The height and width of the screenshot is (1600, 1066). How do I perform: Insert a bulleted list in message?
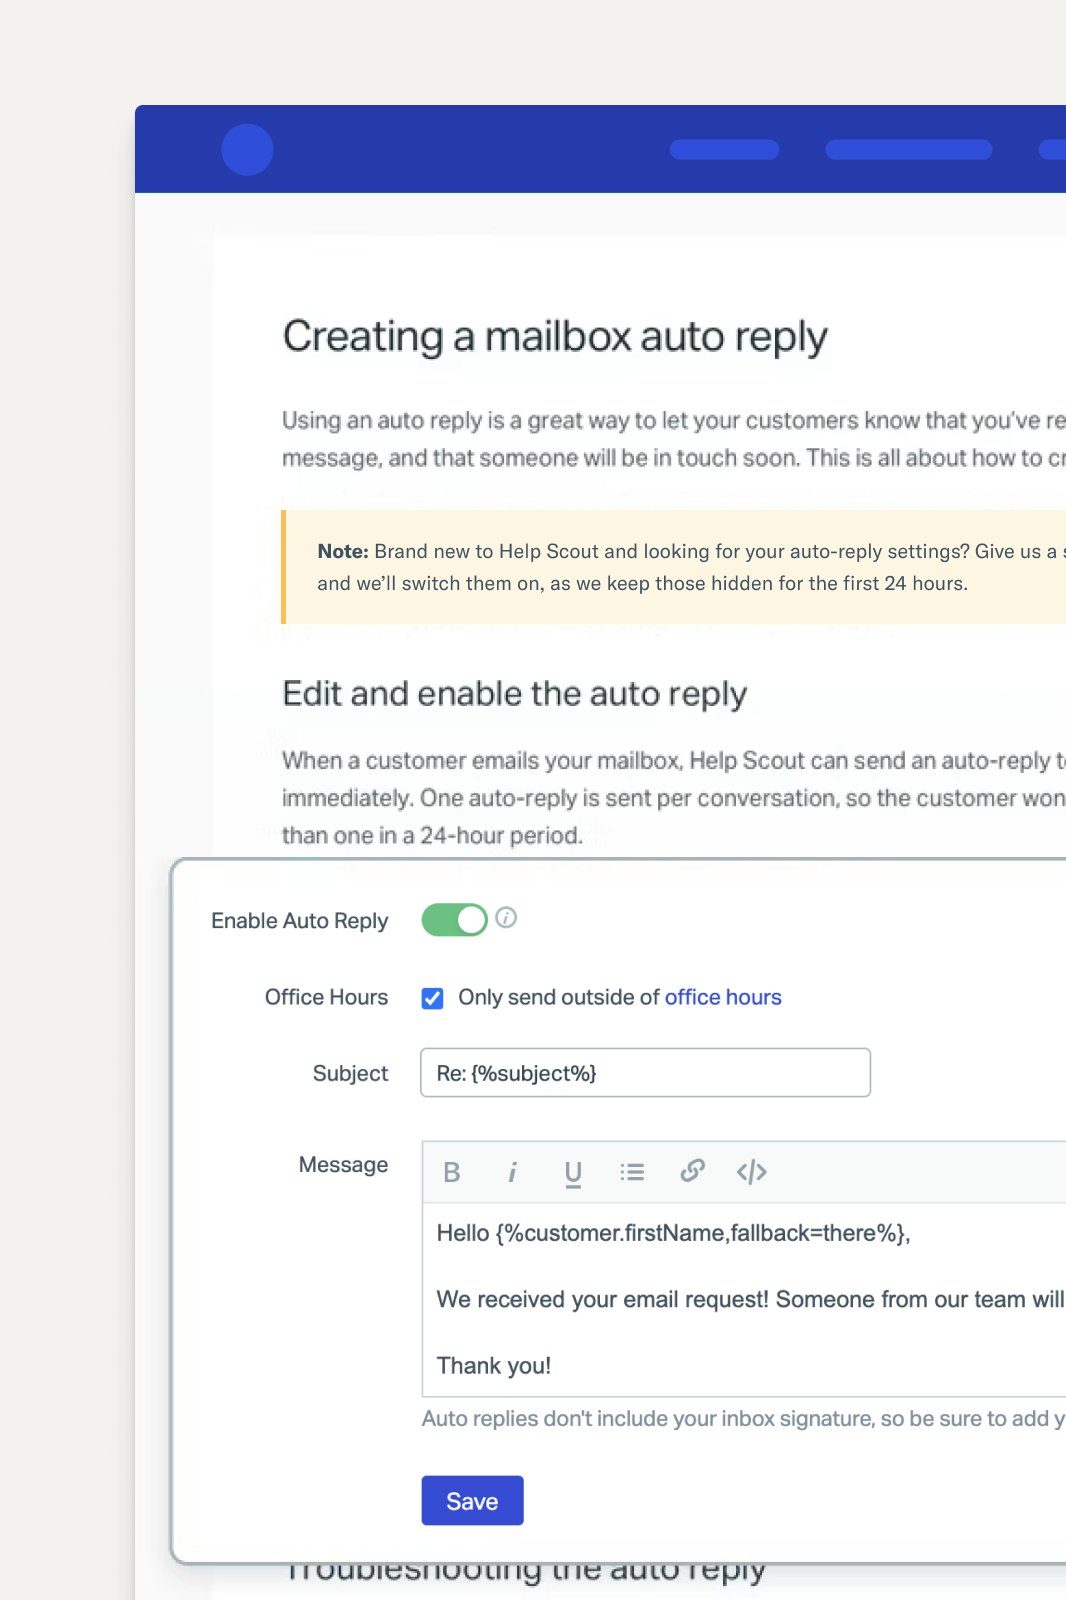[632, 1172]
